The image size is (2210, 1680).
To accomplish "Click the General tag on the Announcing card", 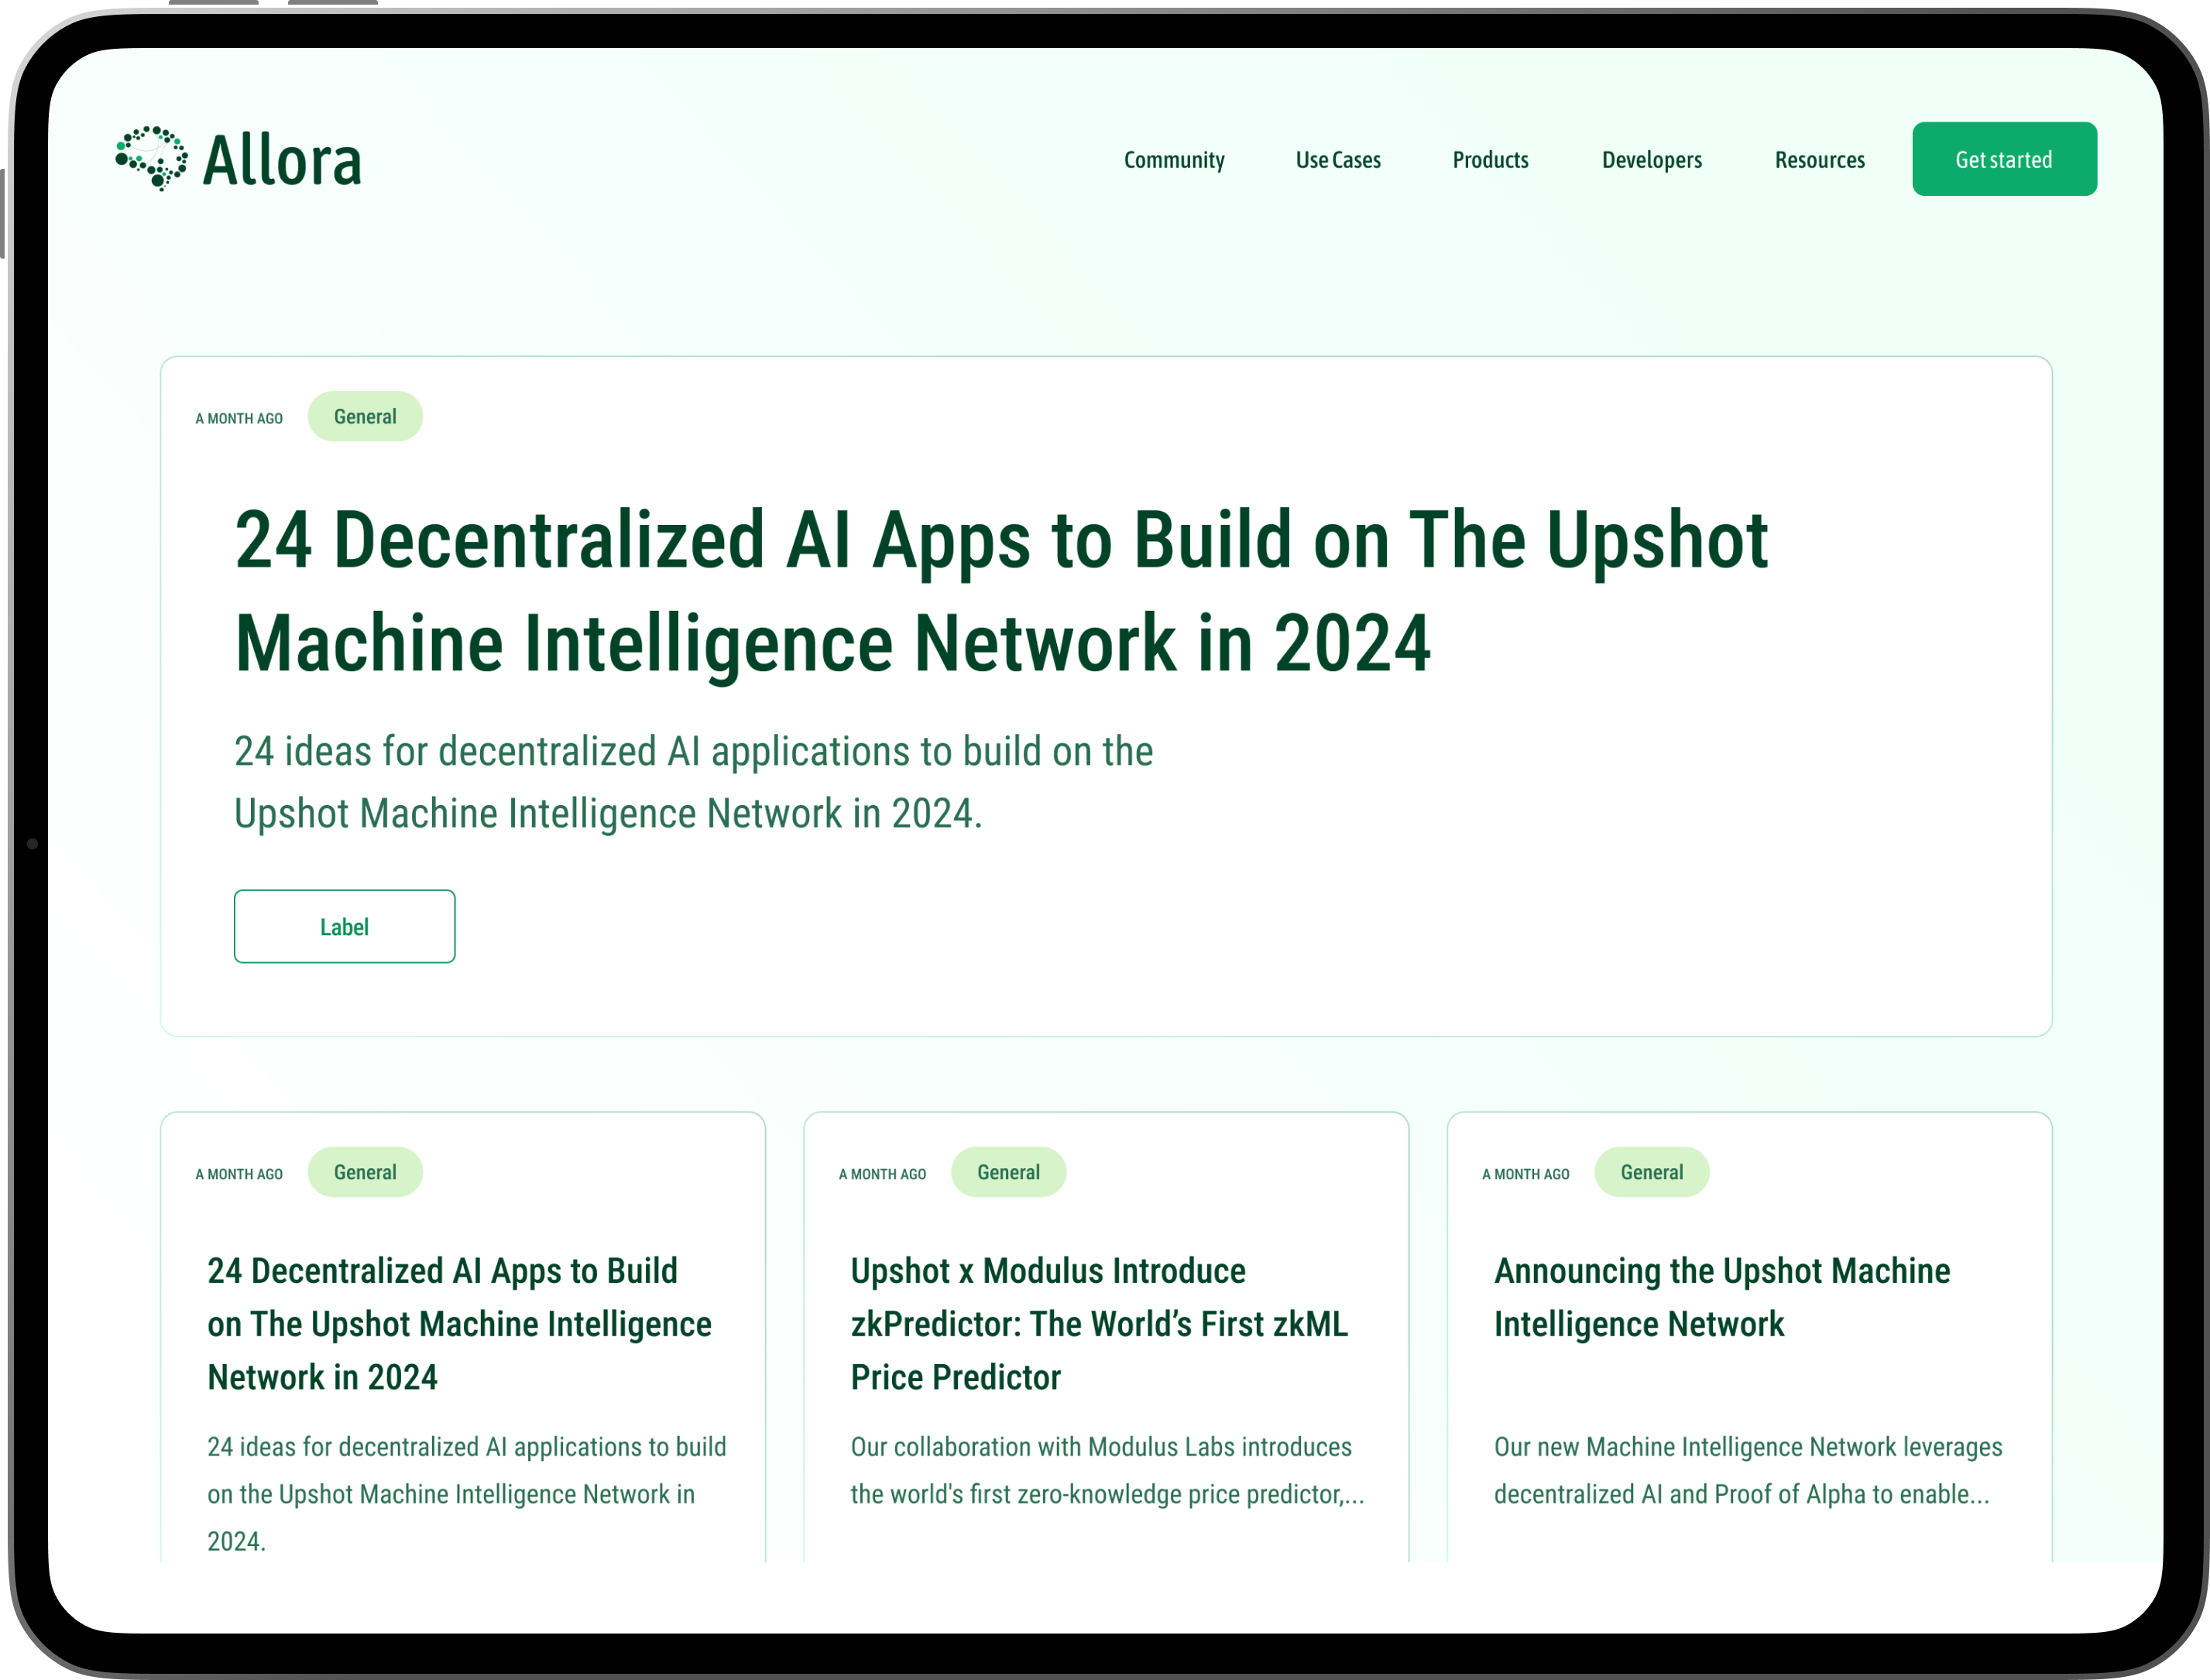I will pyautogui.click(x=1650, y=1172).
